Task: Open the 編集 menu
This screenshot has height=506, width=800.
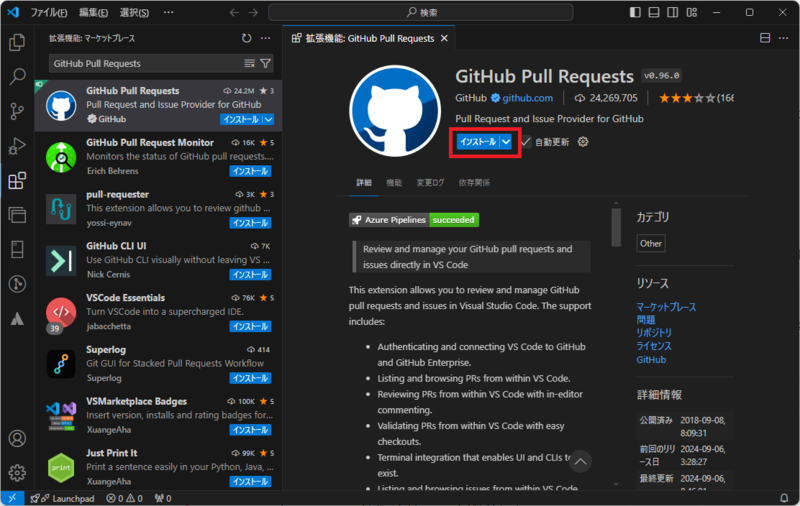Action: (93, 12)
